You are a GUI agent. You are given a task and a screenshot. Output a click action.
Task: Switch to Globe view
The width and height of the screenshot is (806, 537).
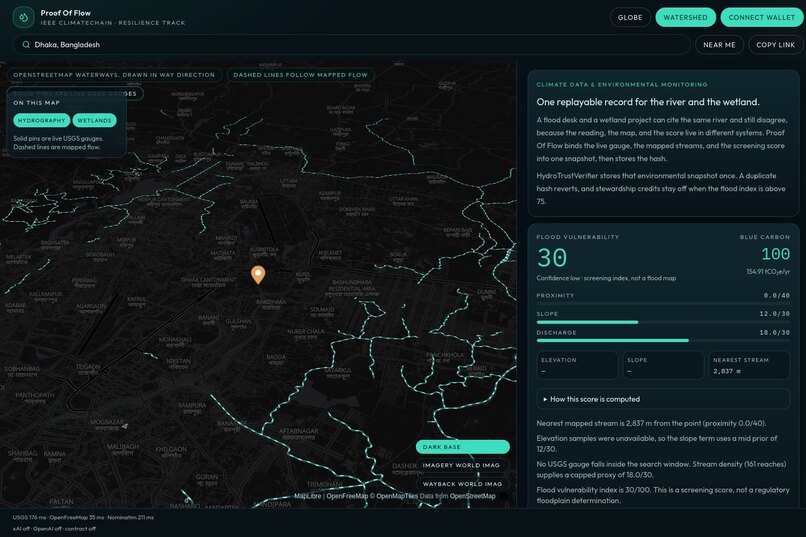tap(630, 17)
